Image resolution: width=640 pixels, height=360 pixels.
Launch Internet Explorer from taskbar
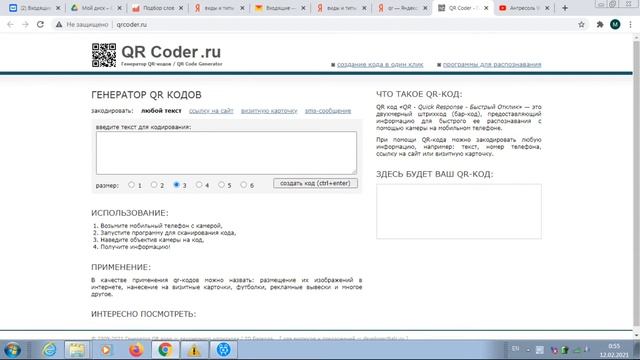coord(49,350)
